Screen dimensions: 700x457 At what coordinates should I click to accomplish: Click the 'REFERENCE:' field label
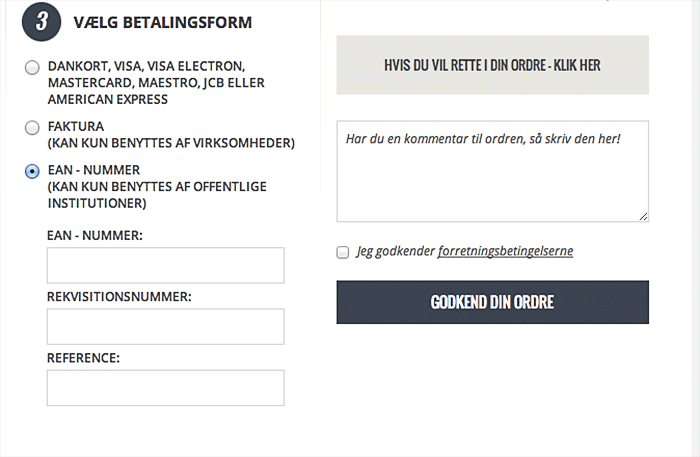click(83, 358)
